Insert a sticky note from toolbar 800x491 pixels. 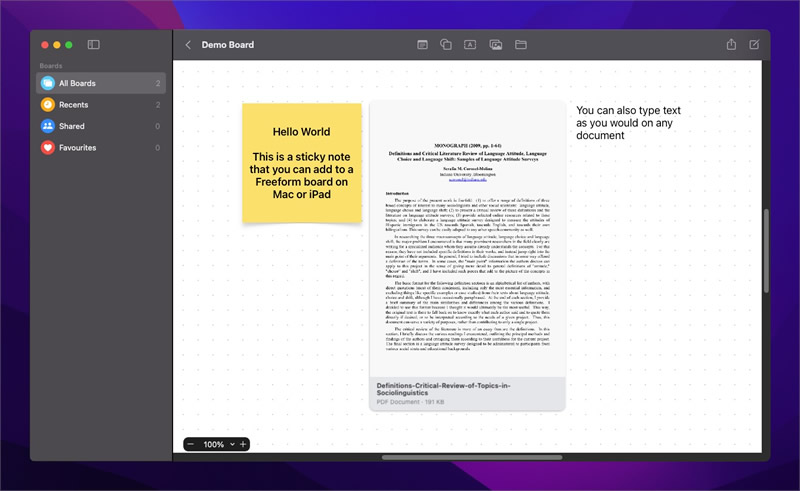[422, 45]
